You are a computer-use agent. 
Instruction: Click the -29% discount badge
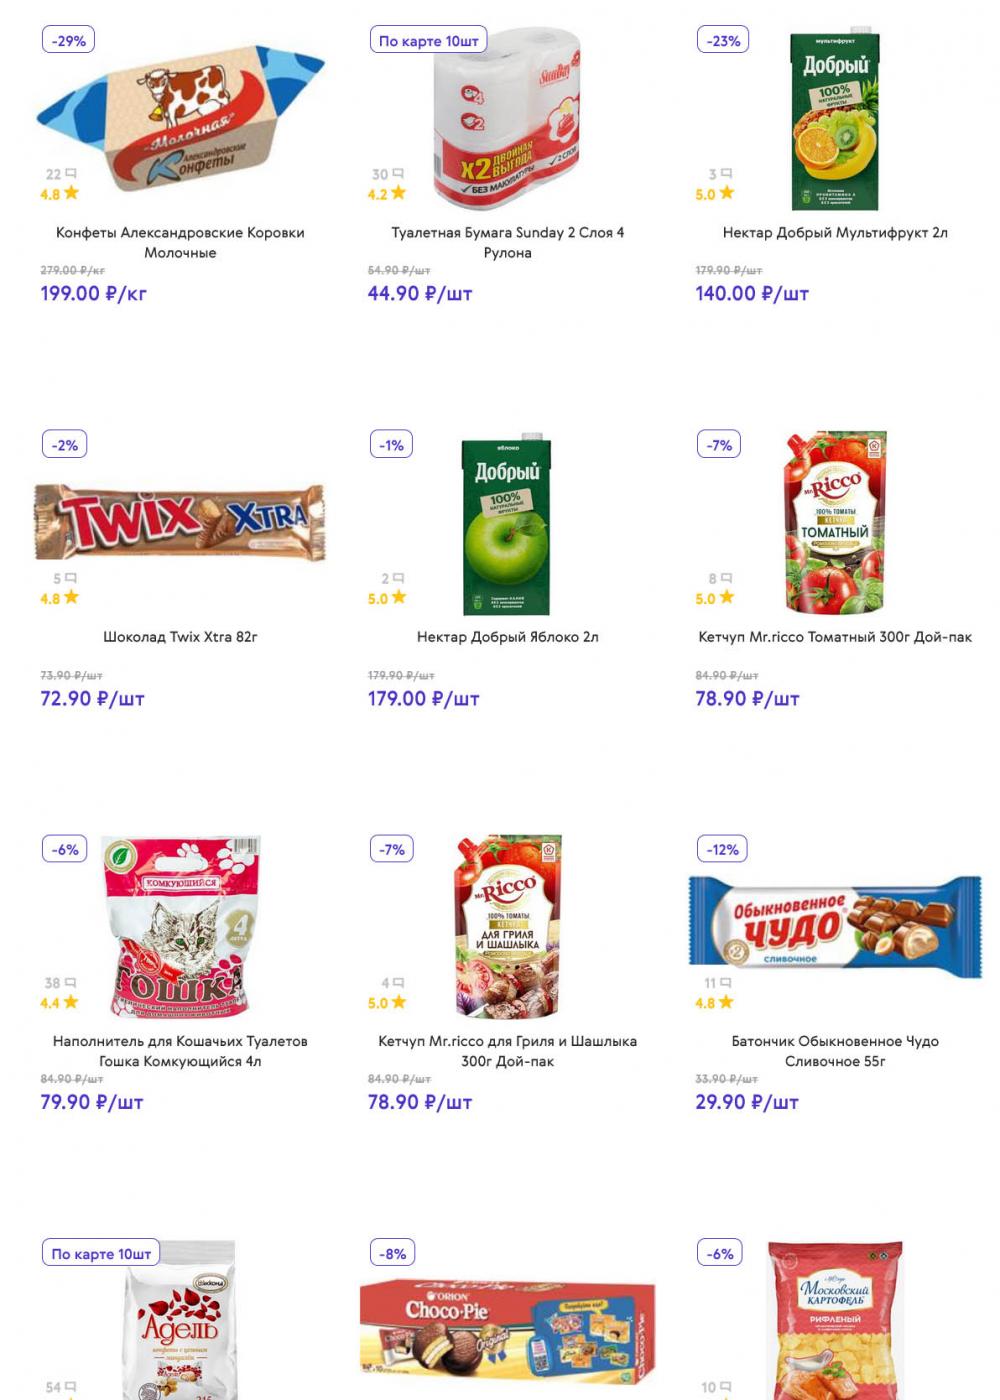click(69, 41)
